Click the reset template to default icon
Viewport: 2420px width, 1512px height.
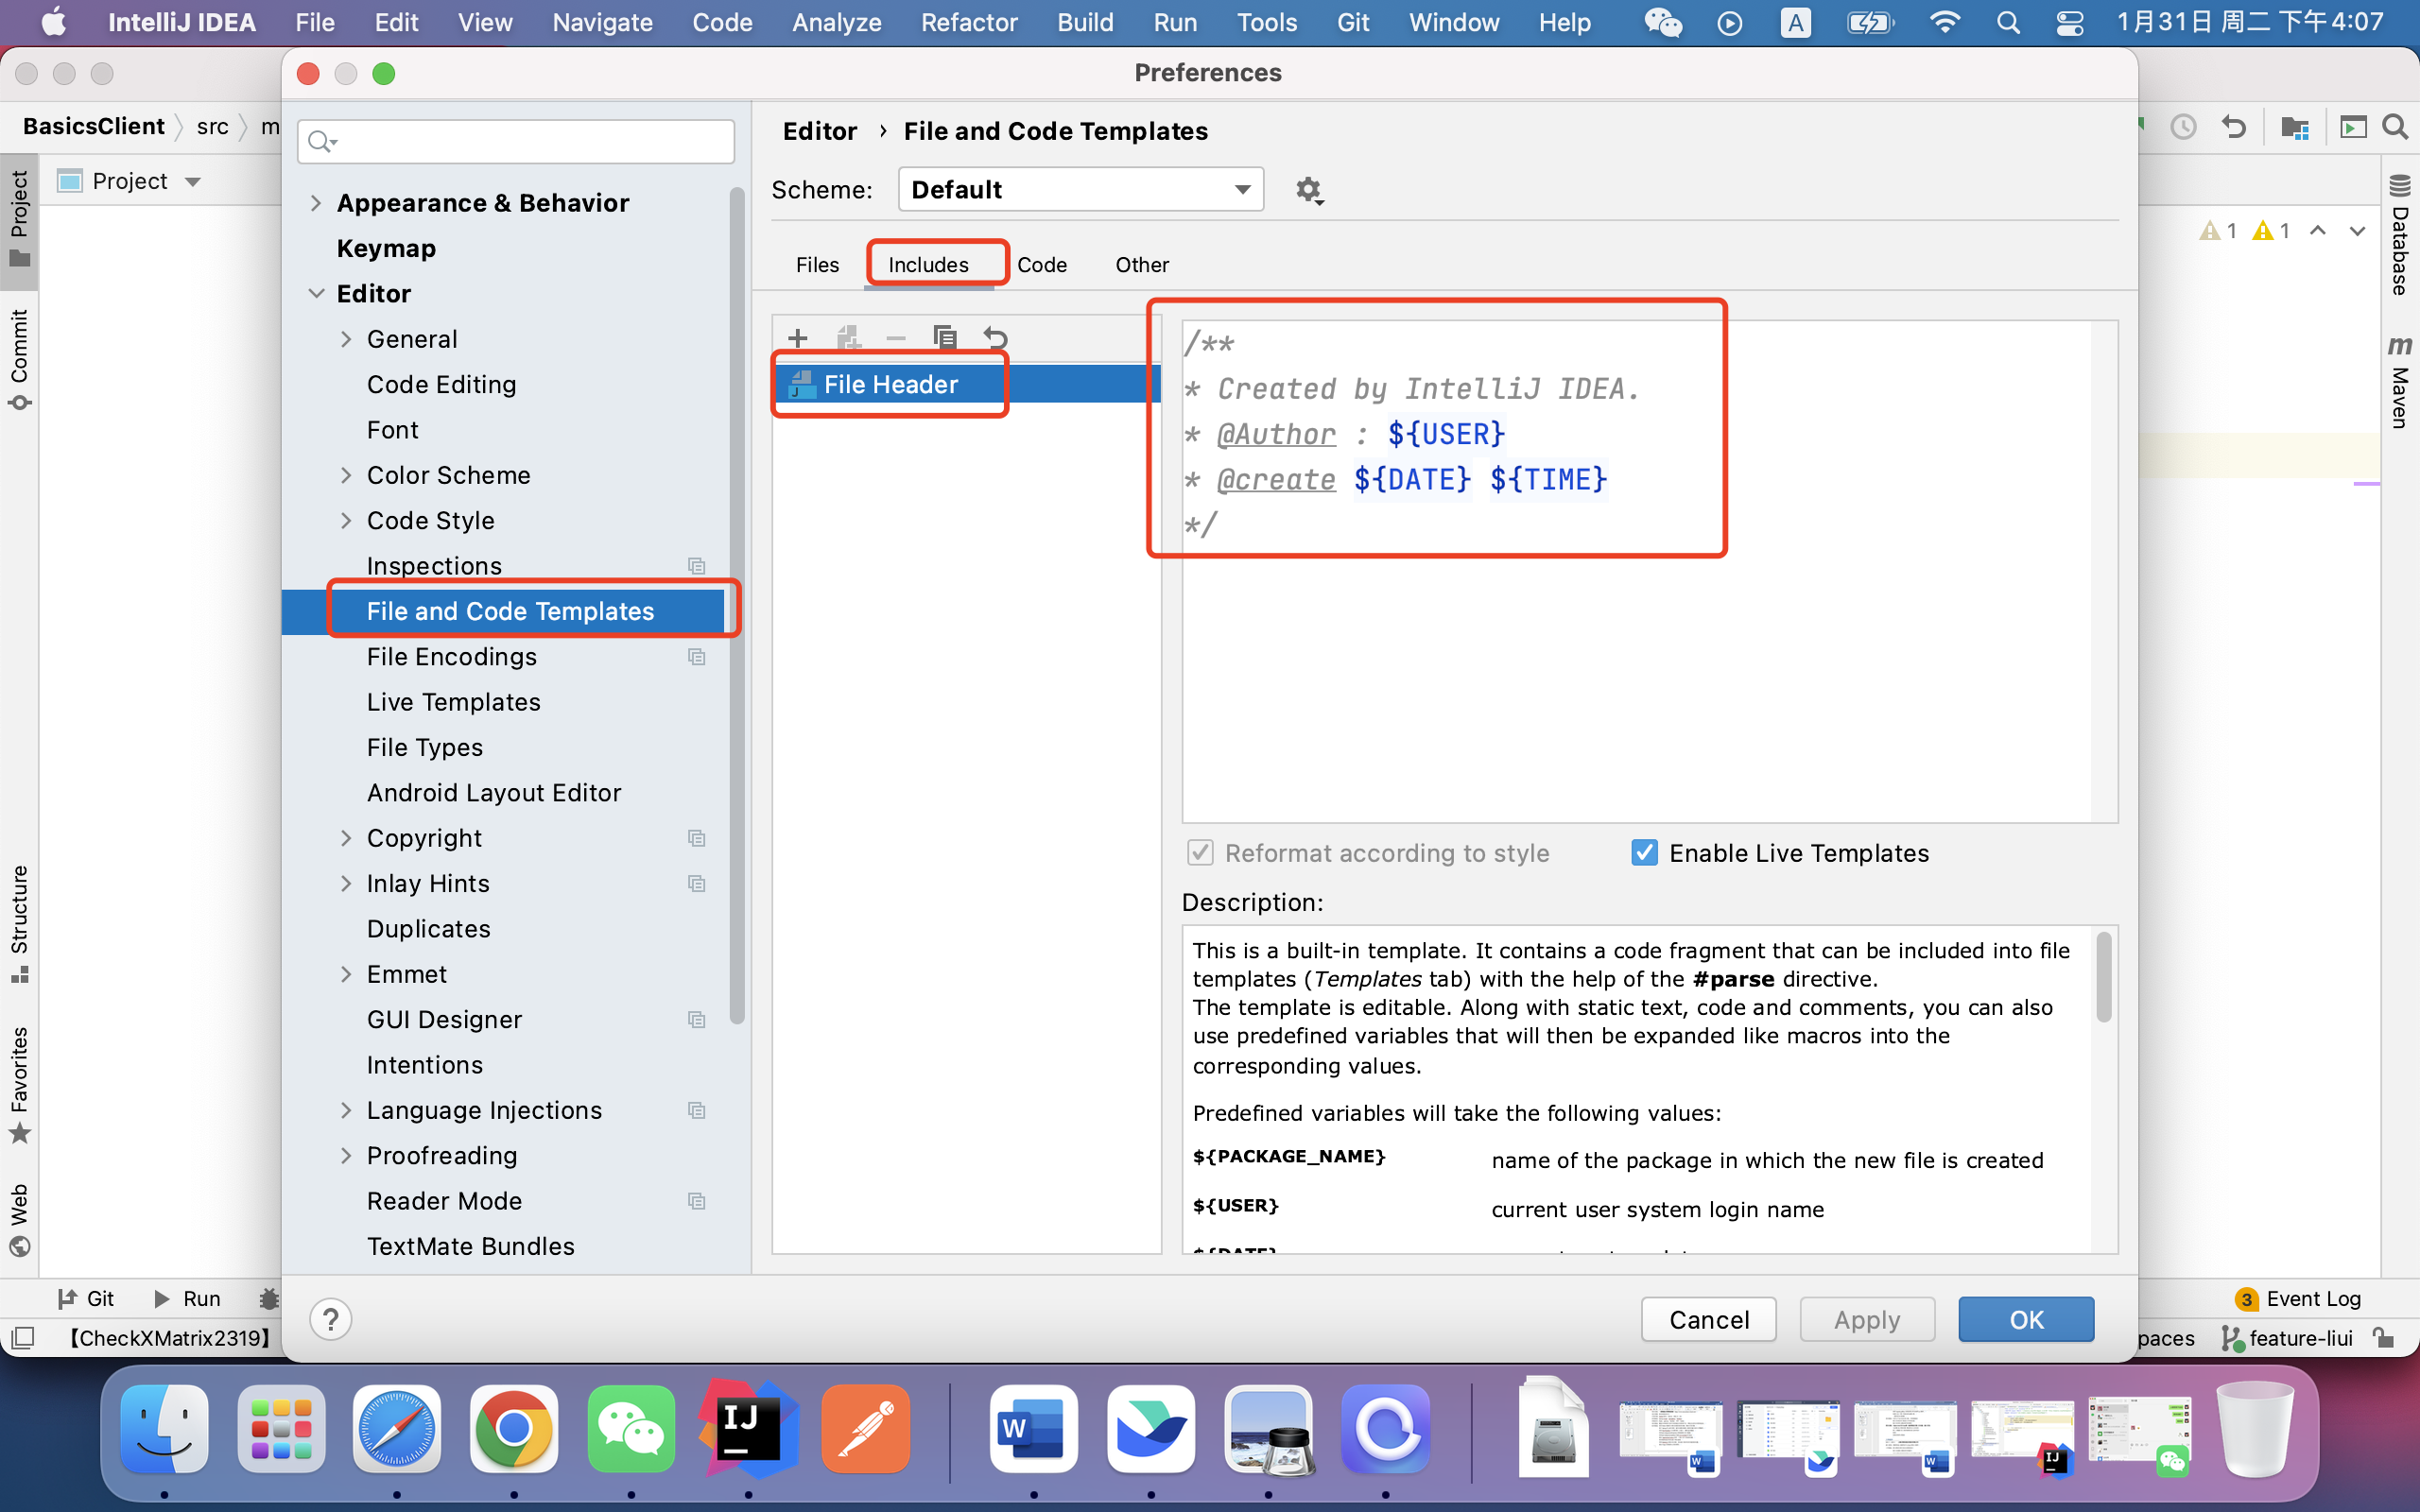(x=995, y=338)
